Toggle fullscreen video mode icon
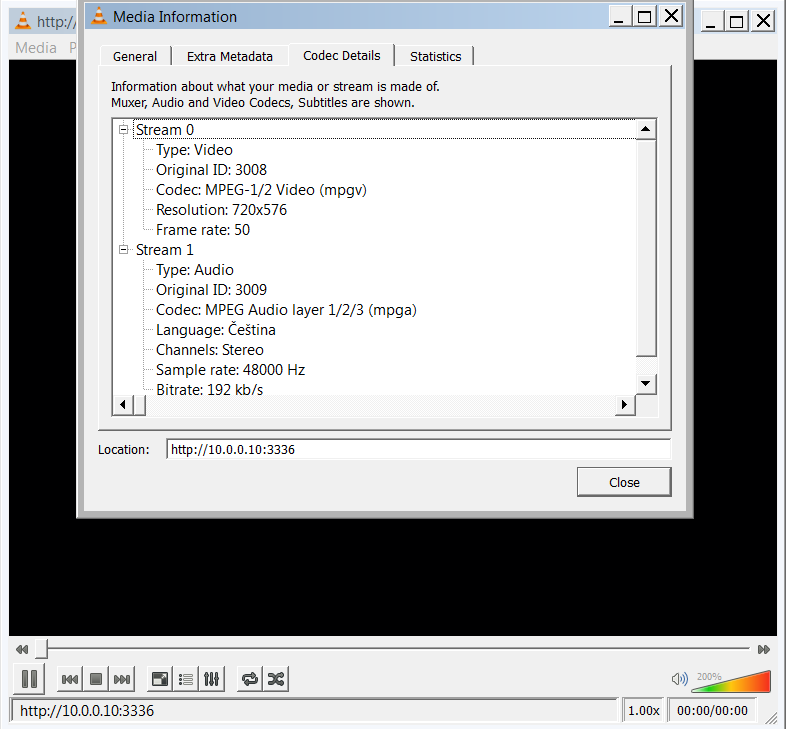The width and height of the screenshot is (787, 729). click(160, 679)
